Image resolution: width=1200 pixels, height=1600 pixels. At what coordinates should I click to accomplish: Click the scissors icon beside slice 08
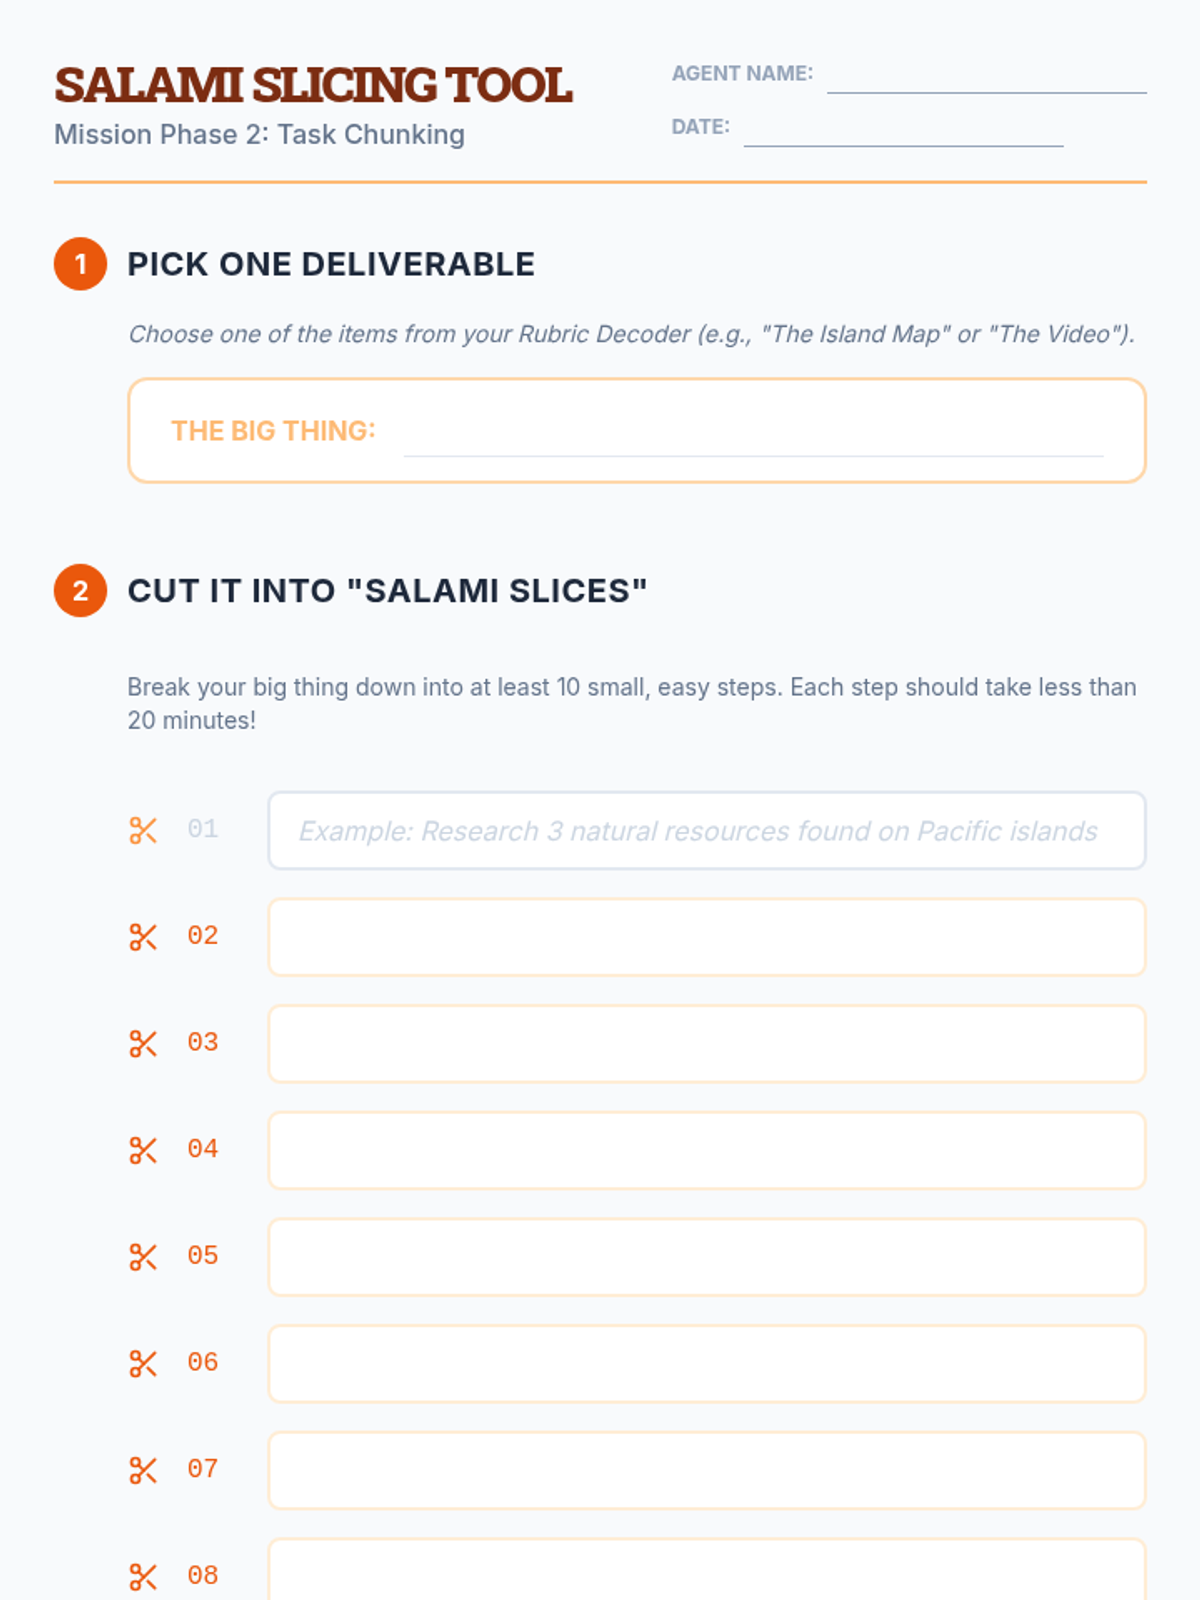[x=143, y=1577]
